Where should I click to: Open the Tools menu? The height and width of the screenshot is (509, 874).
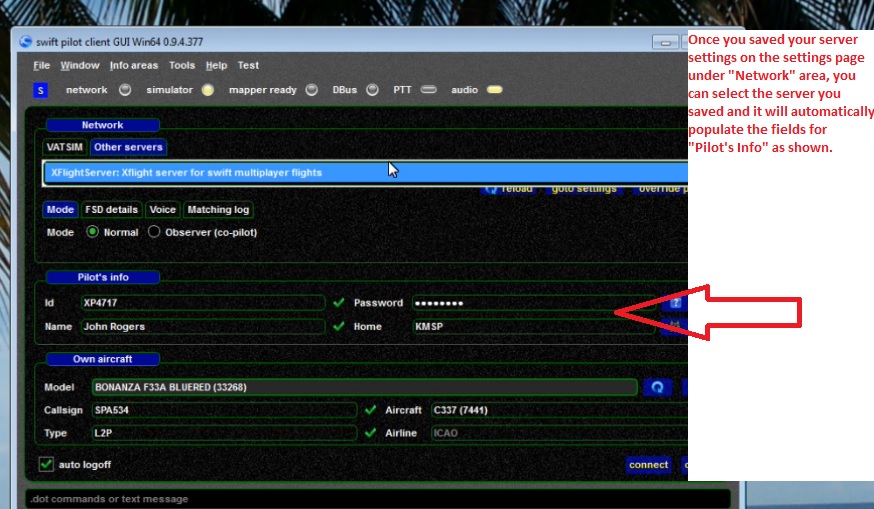(x=182, y=65)
